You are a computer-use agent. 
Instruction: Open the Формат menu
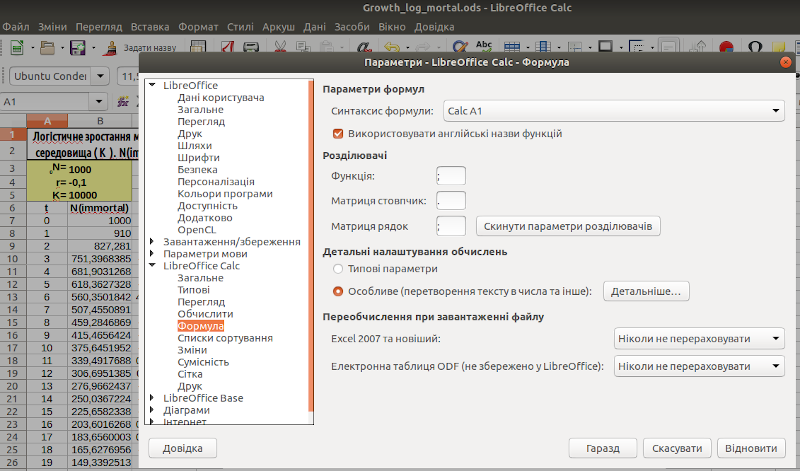click(x=198, y=27)
